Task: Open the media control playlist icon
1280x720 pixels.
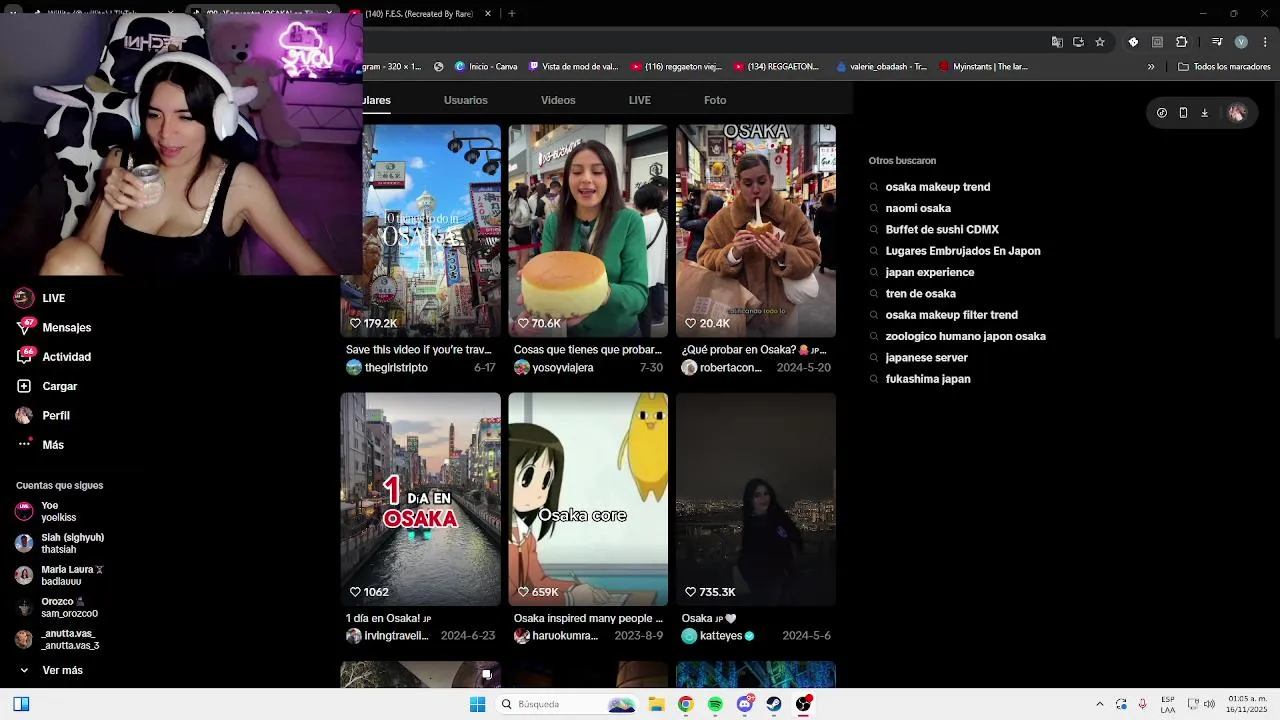Action: pyautogui.click(x=1217, y=42)
